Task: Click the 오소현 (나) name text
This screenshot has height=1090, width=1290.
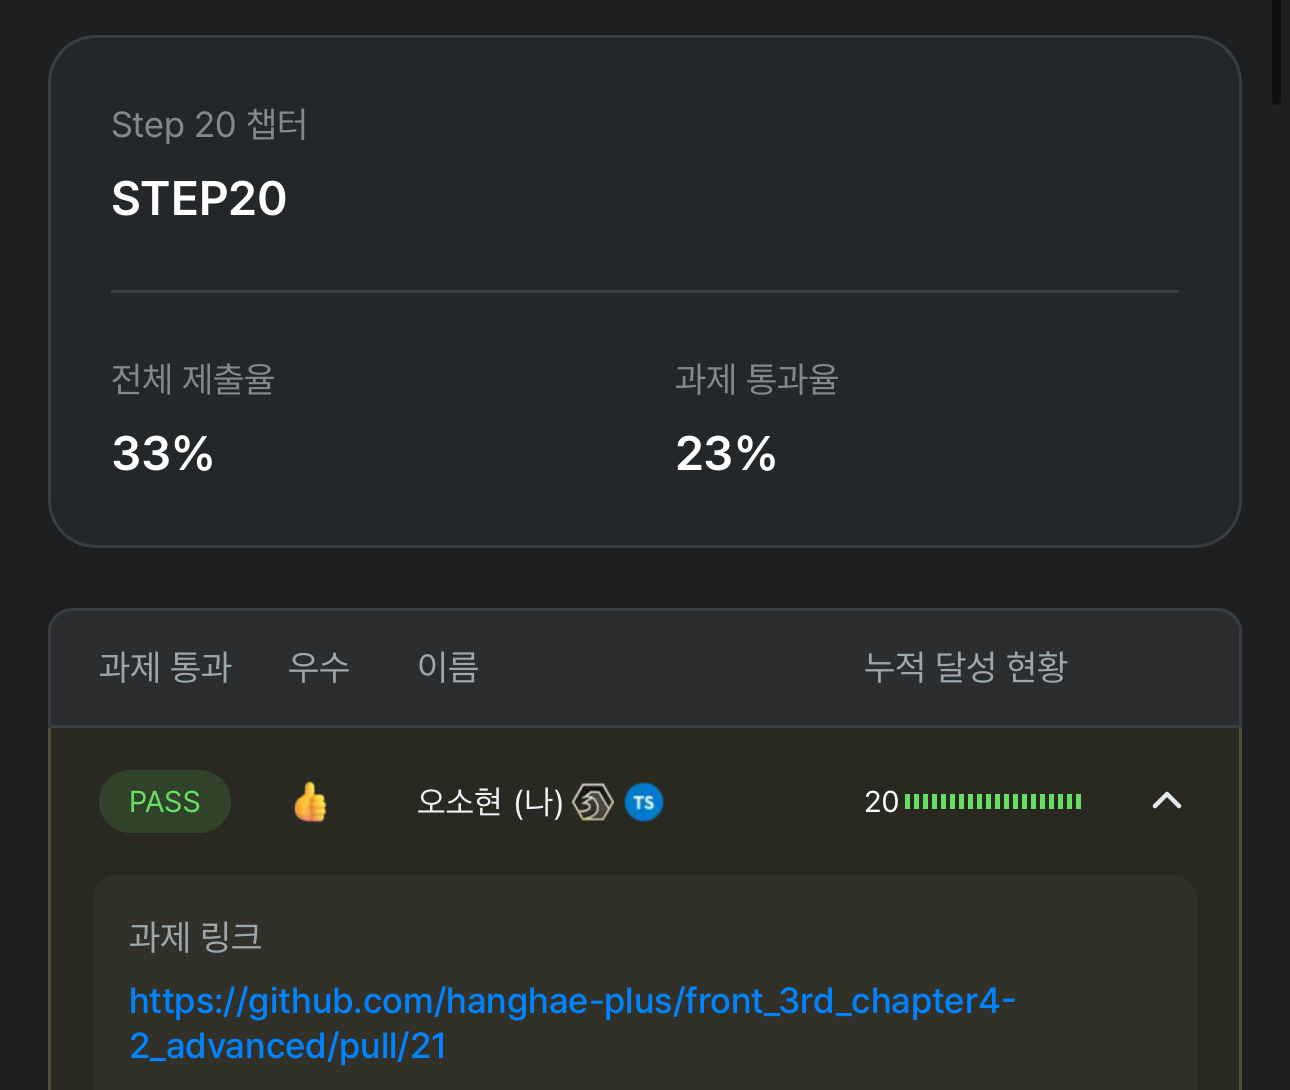Action: click(x=490, y=802)
